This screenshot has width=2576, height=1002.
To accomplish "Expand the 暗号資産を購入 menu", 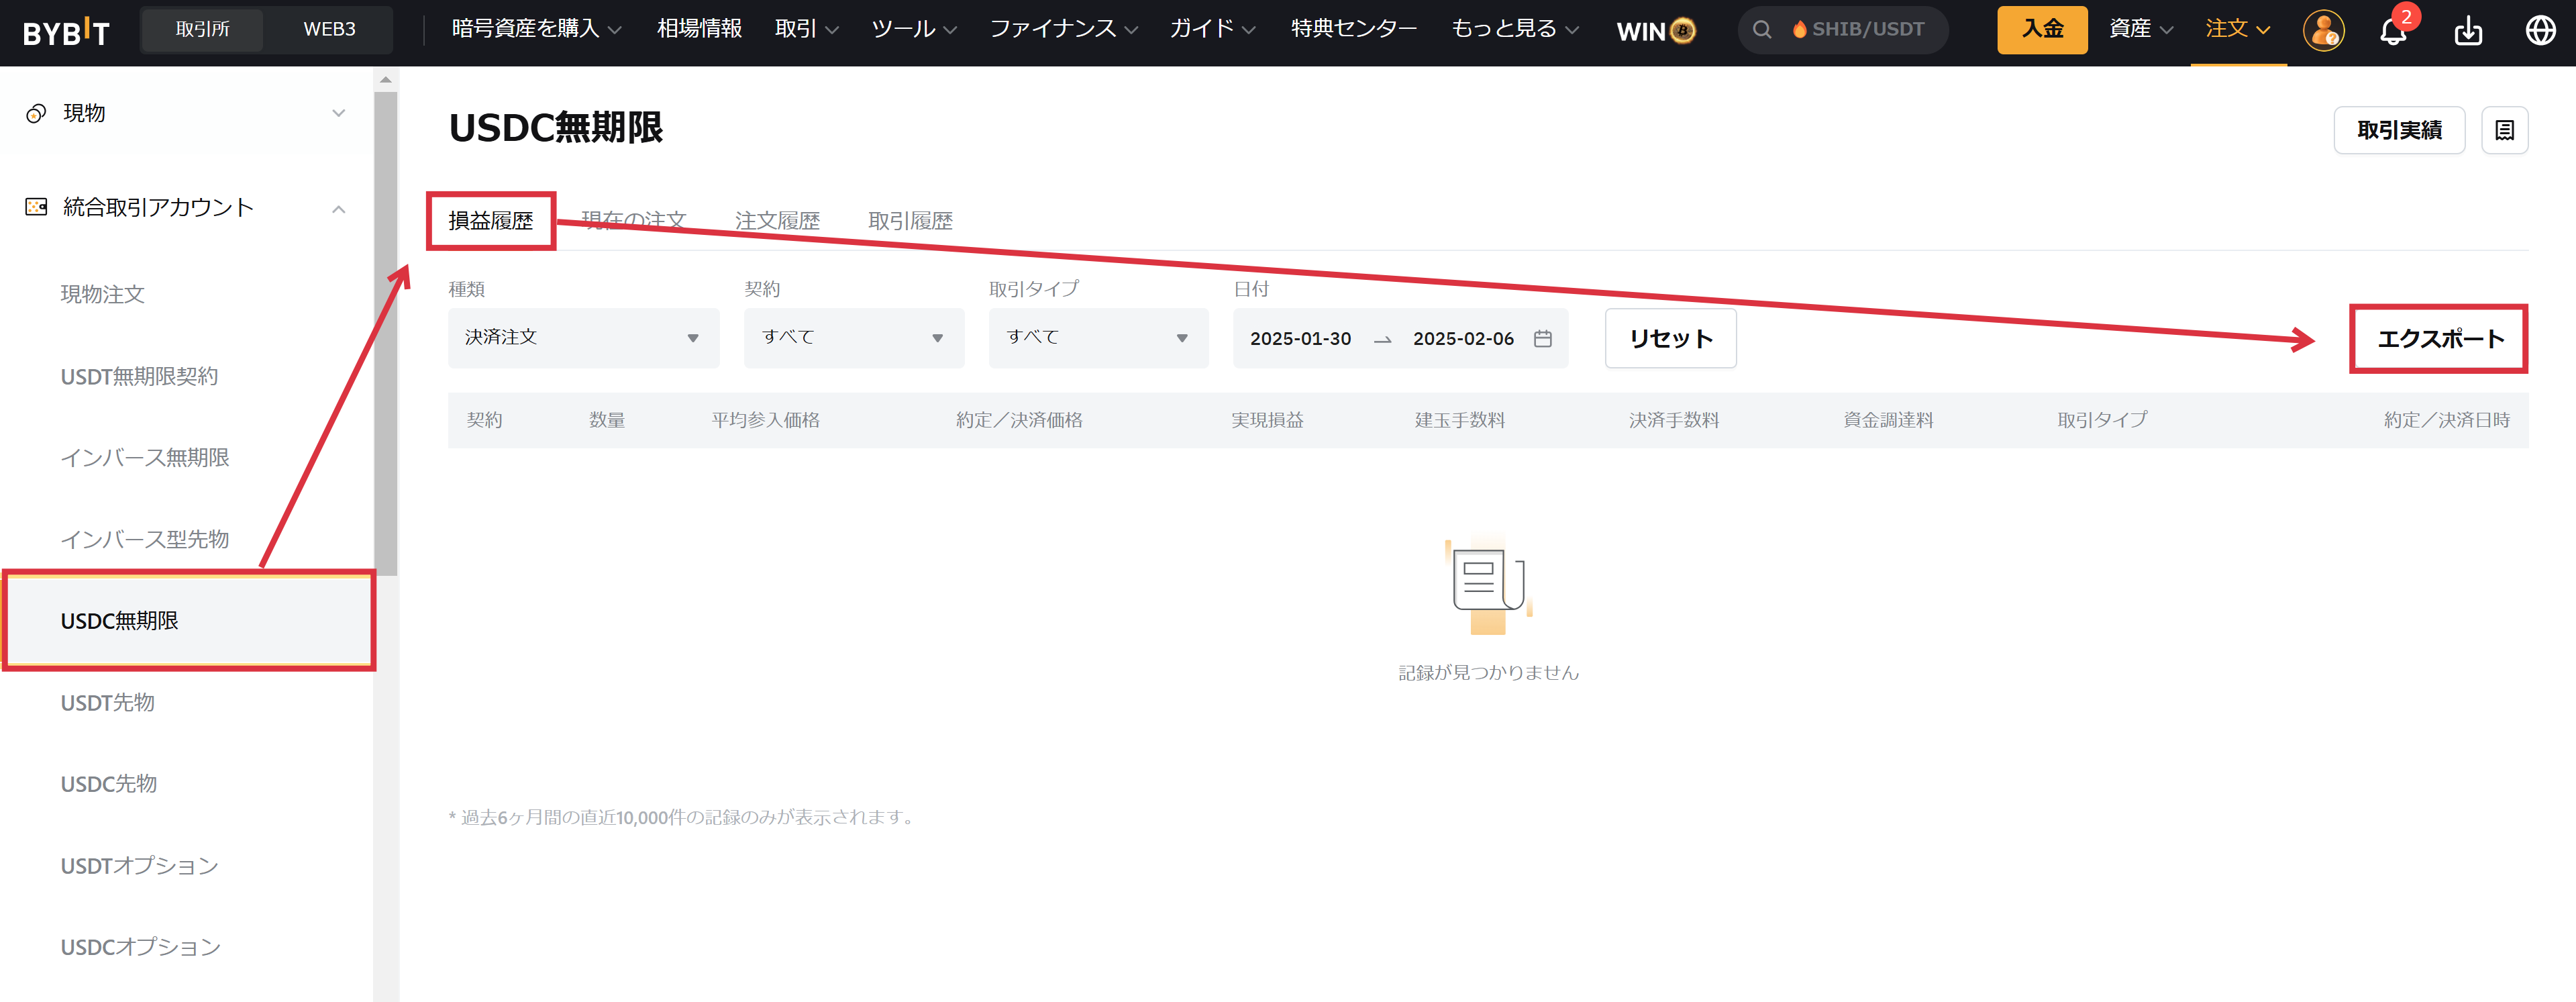I will tap(536, 29).
